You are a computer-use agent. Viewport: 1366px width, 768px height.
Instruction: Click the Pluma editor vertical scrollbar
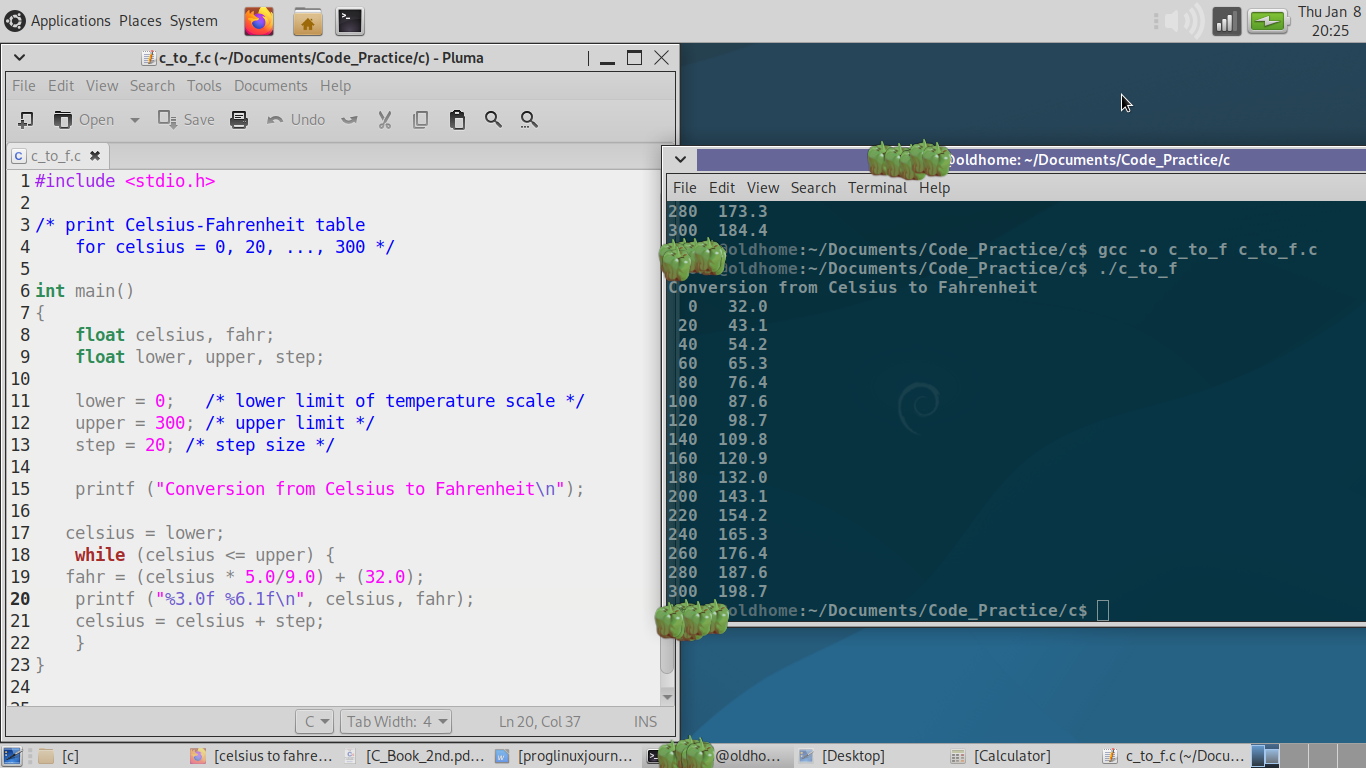[668, 436]
